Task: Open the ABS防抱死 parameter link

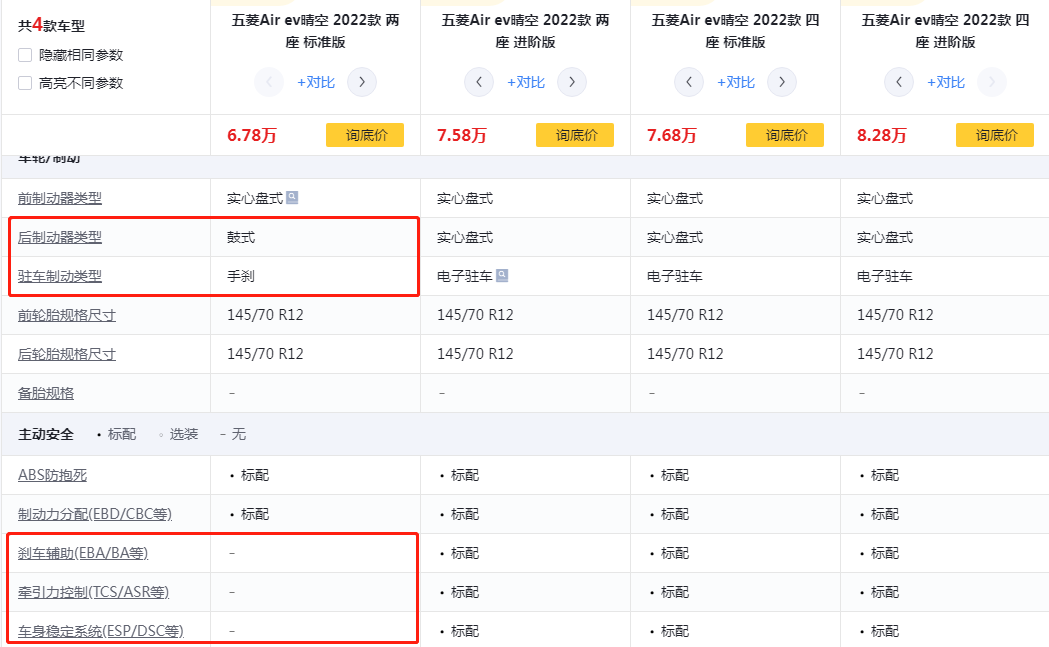Action: [x=52, y=475]
